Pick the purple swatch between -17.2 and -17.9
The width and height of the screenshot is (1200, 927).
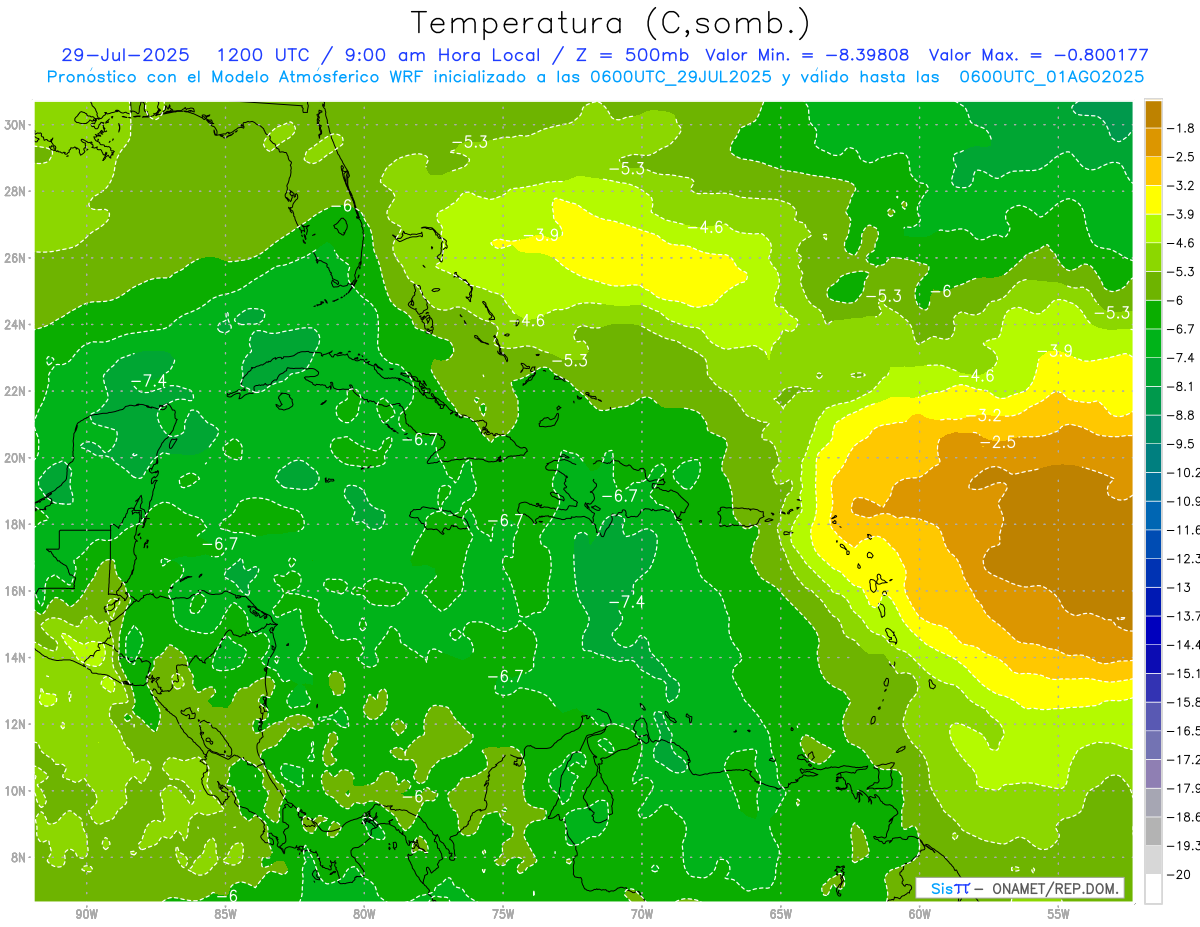1153,773
